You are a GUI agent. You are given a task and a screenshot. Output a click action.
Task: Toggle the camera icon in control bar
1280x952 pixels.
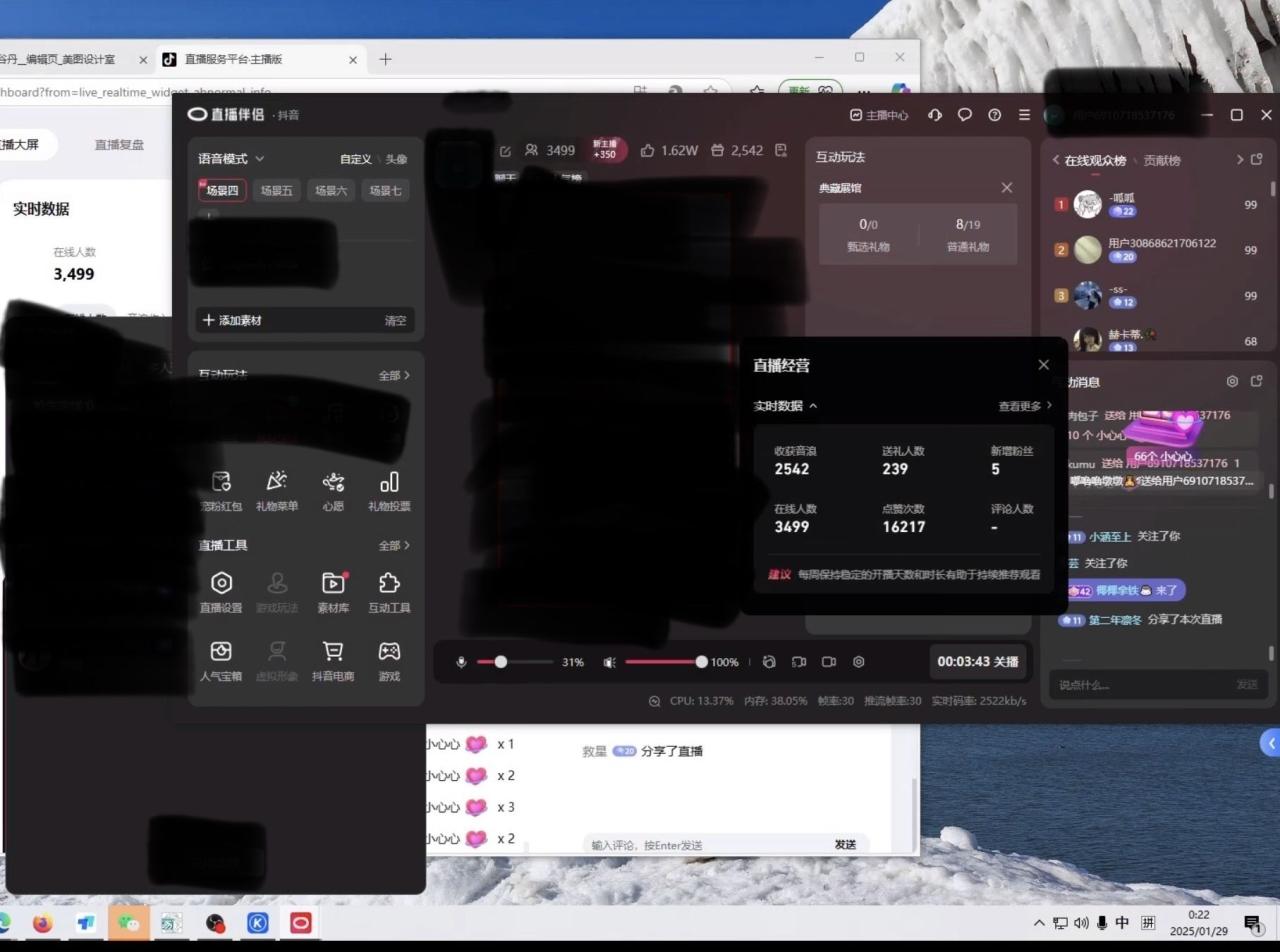tap(829, 662)
